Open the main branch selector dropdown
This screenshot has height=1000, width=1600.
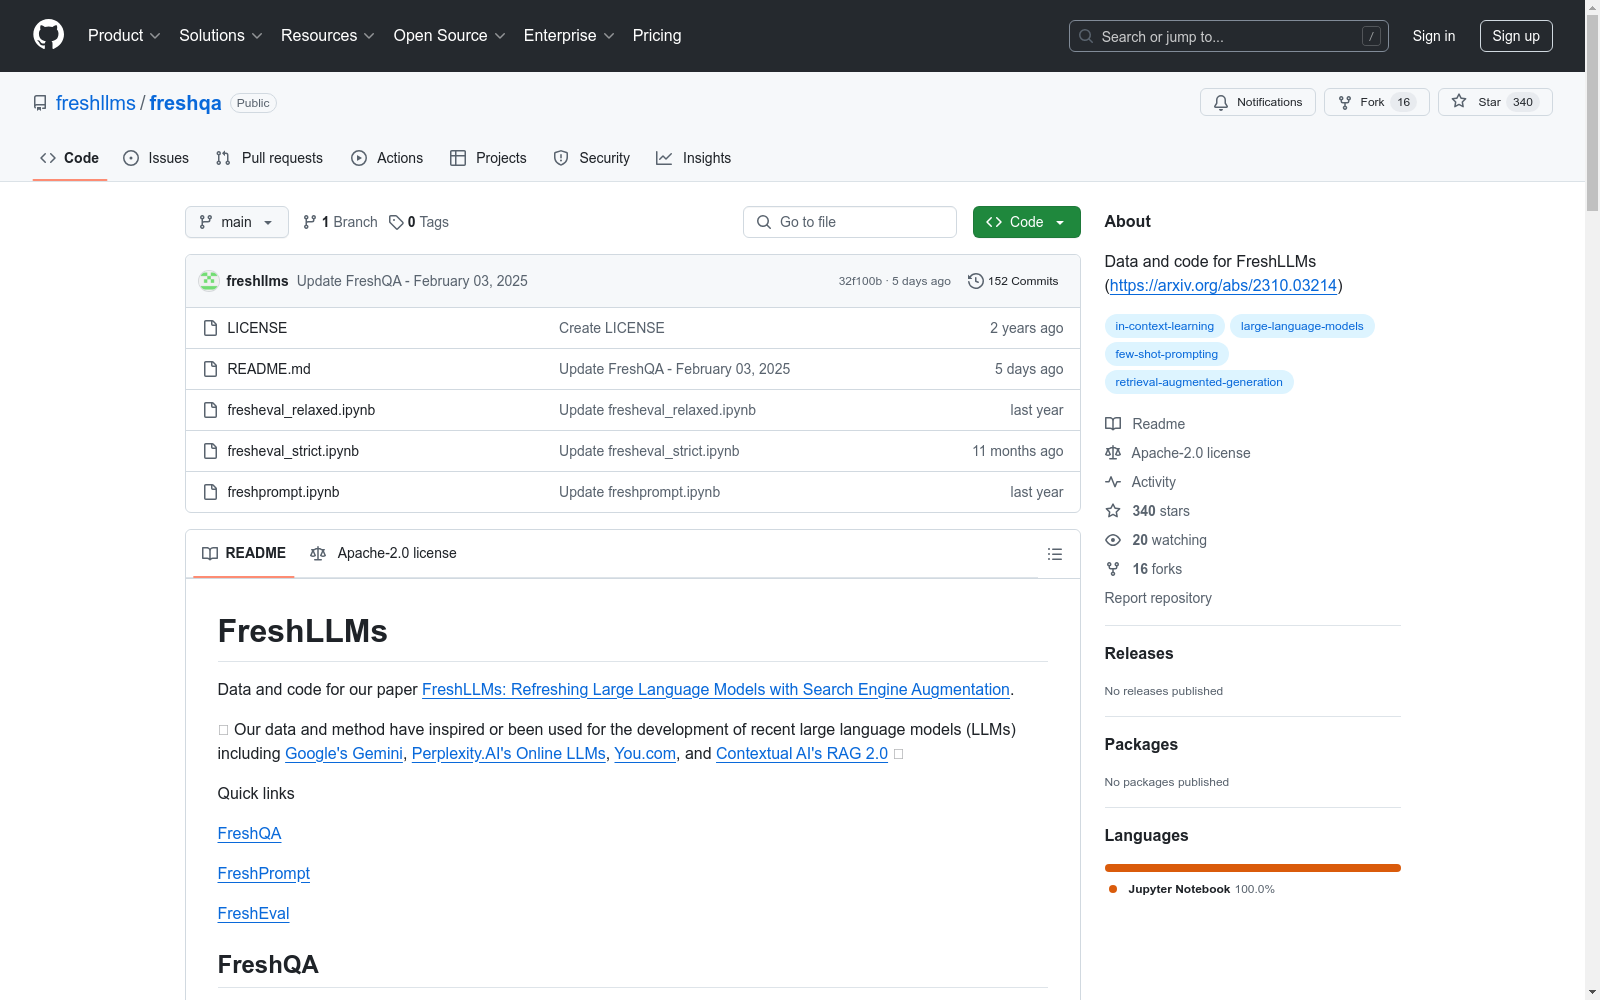pyautogui.click(x=237, y=222)
